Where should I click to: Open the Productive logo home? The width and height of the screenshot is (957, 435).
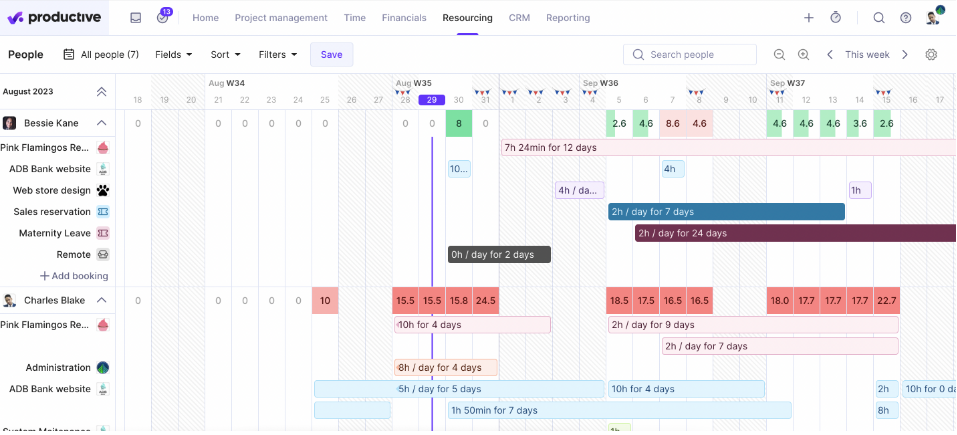click(54, 18)
